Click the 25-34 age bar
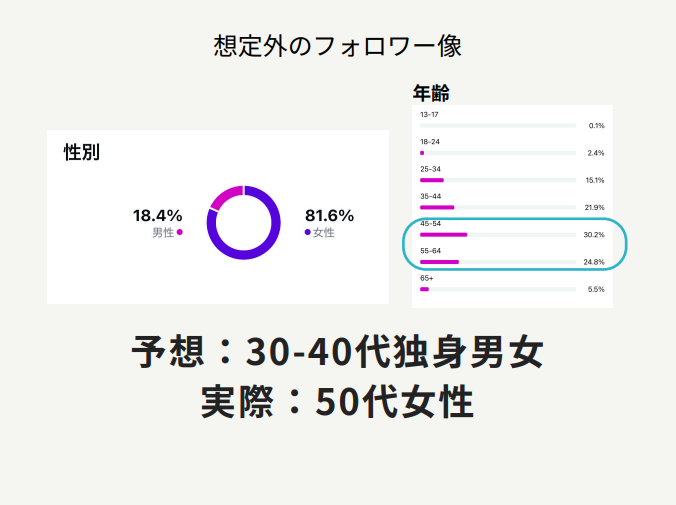The width and height of the screenshot is (676, 505). click(431, 180)
